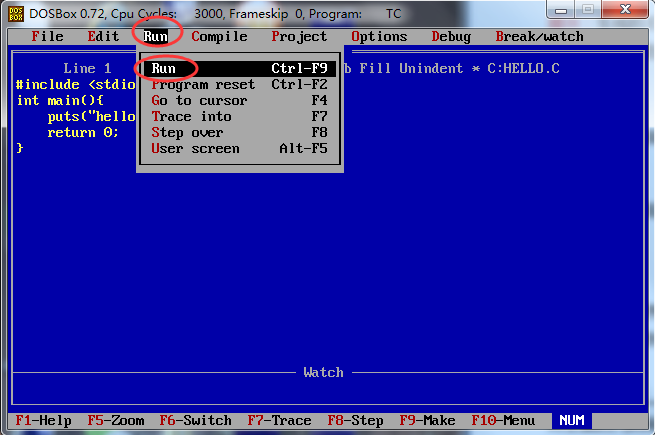Open the Edit menu

point(103,37)
